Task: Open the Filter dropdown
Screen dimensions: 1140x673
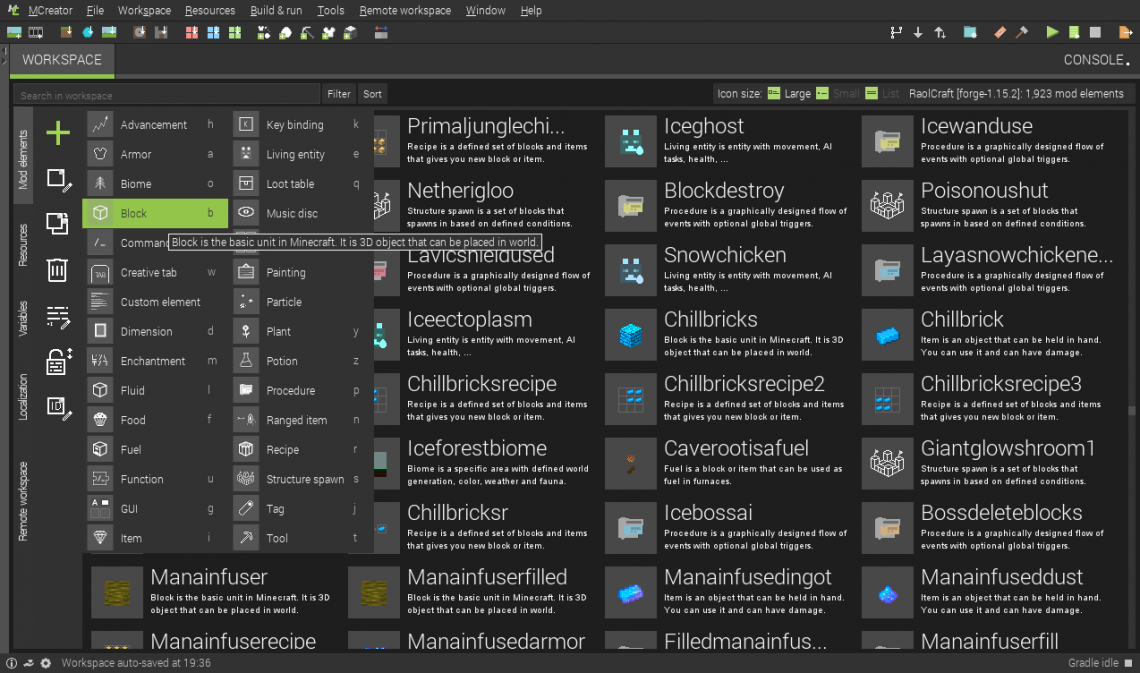Action: [x=338, y=94]
